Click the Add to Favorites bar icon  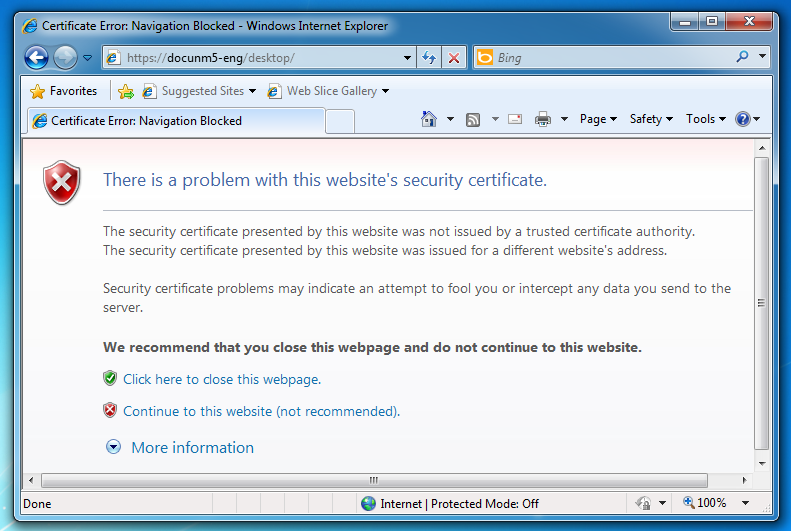point(126,91)
